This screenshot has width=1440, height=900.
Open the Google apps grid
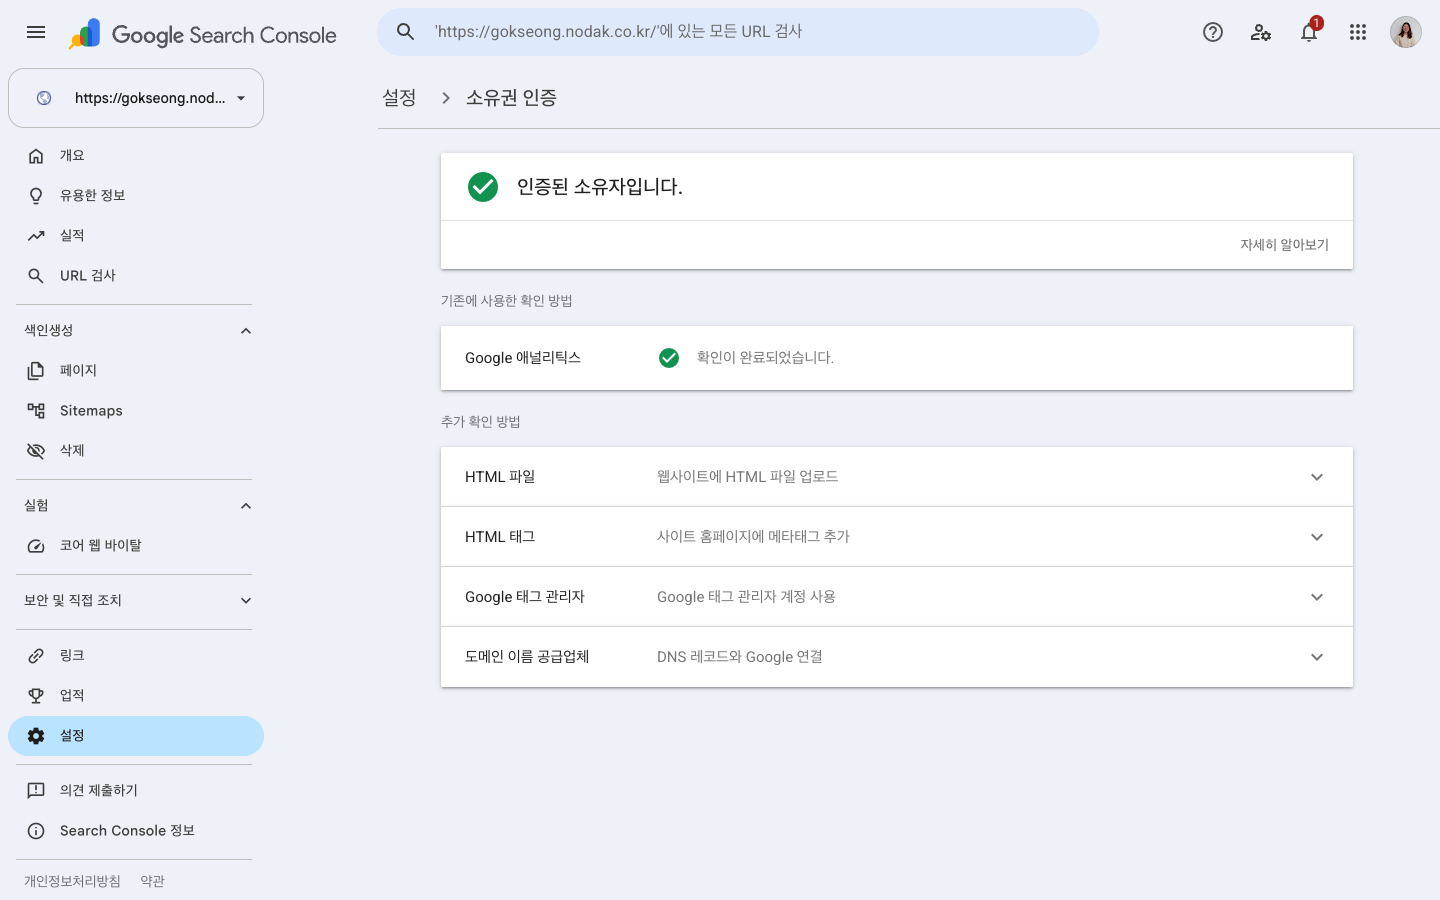1357,32
